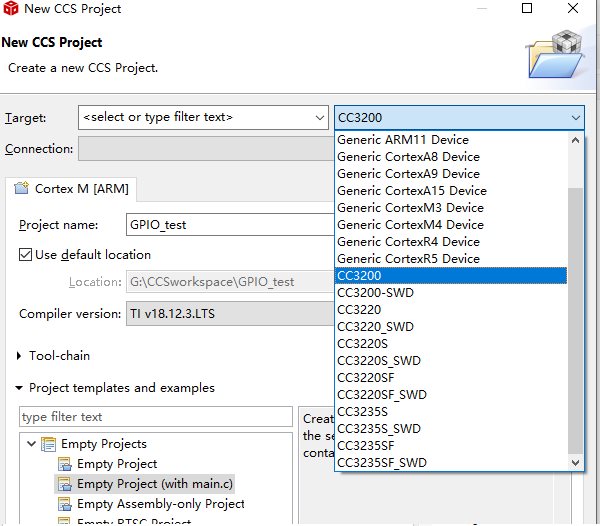Collapse the CC3200 device dropdown

pos(574,117)
